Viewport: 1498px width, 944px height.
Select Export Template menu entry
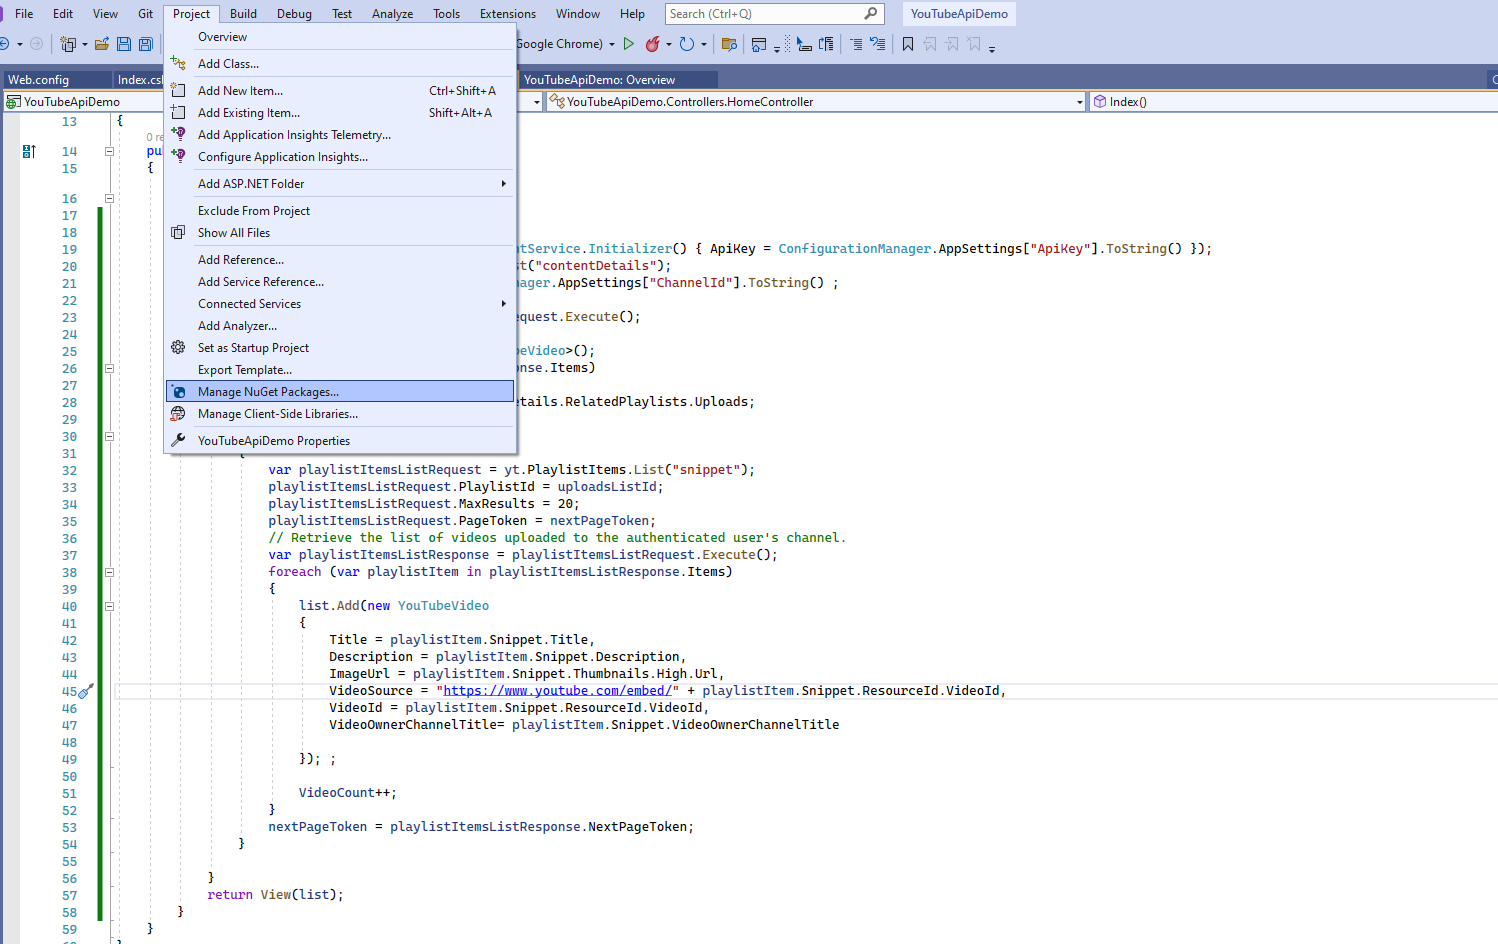[340, 369]
